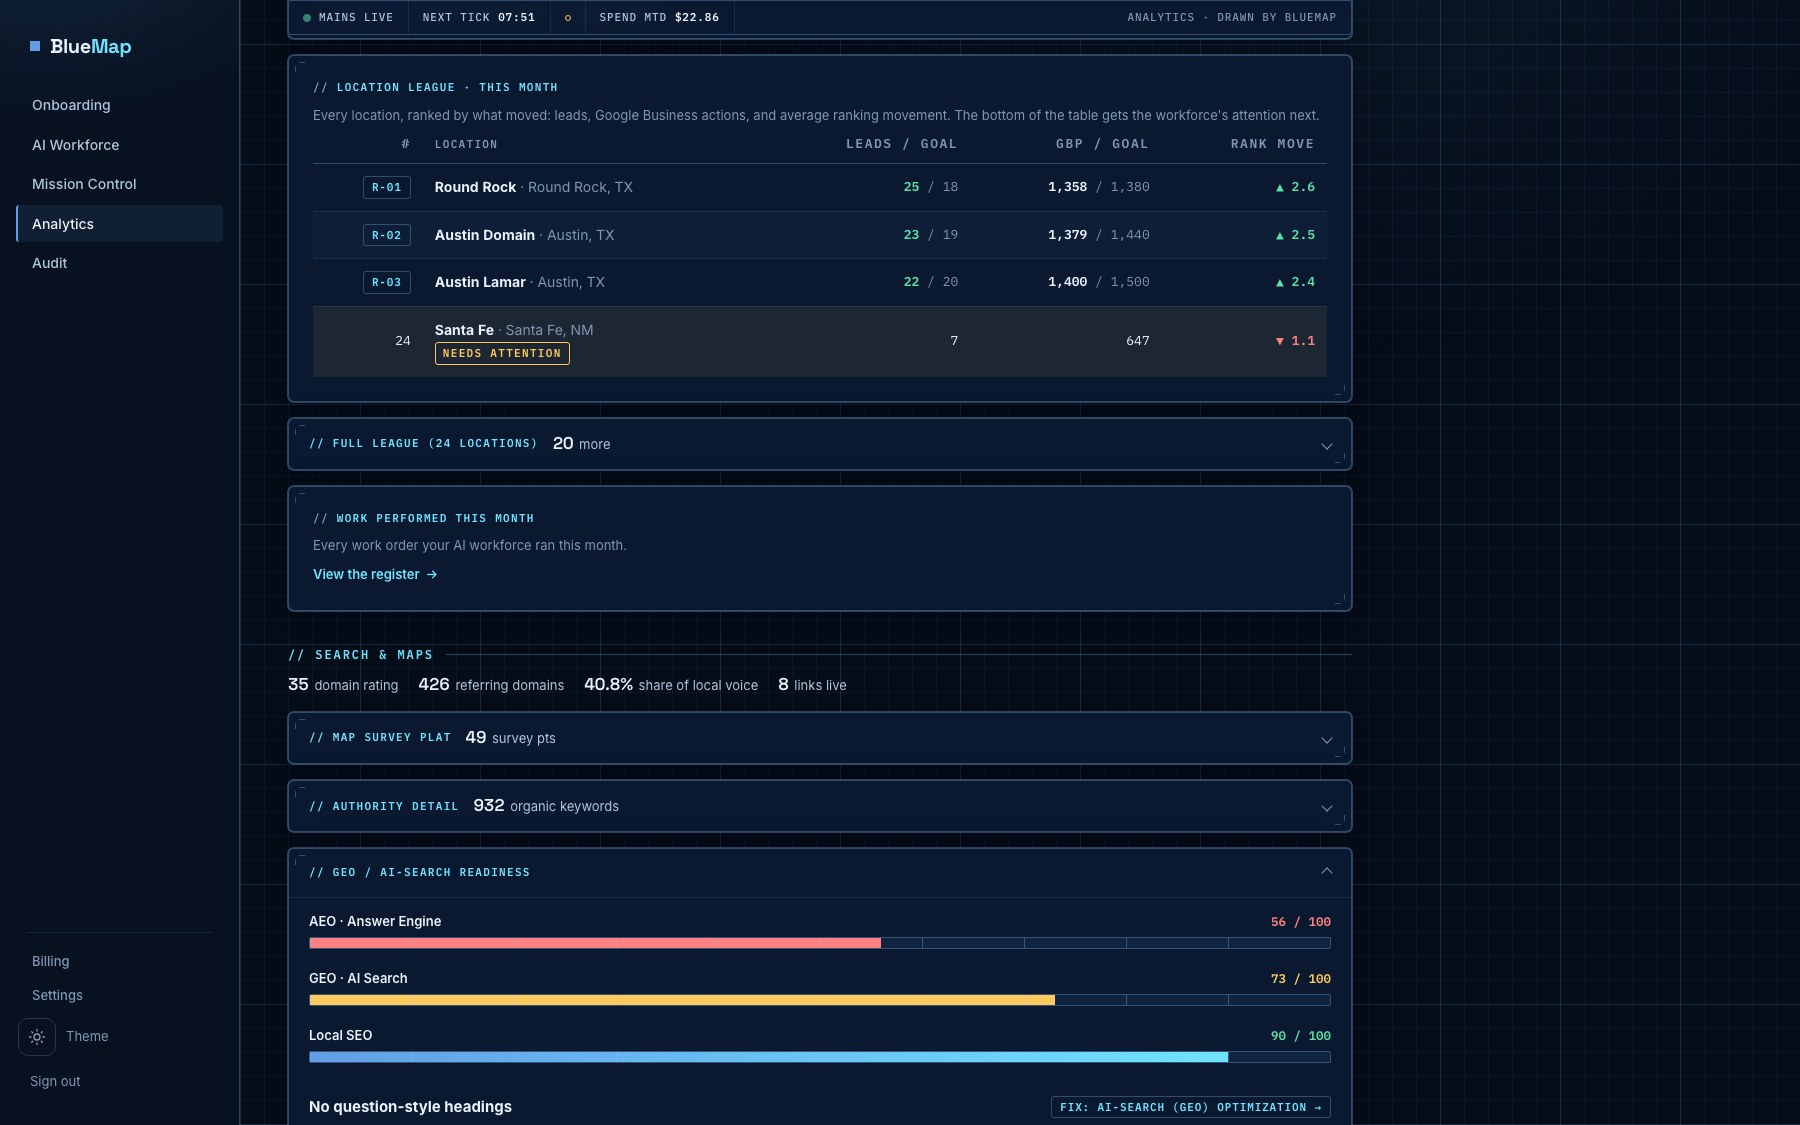Click Spend MTD $22.86 in top bar
Viewport: 1800px width, 1125px height.
[659, 18]
